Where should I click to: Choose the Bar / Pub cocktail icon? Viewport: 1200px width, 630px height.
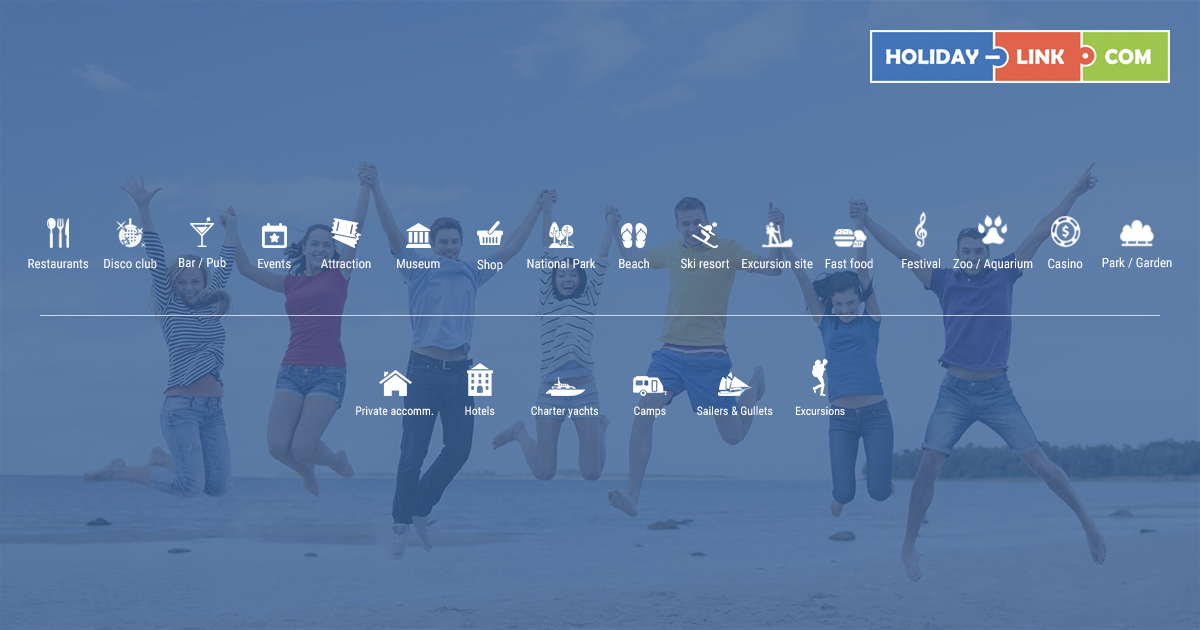[x=202, y=233]
